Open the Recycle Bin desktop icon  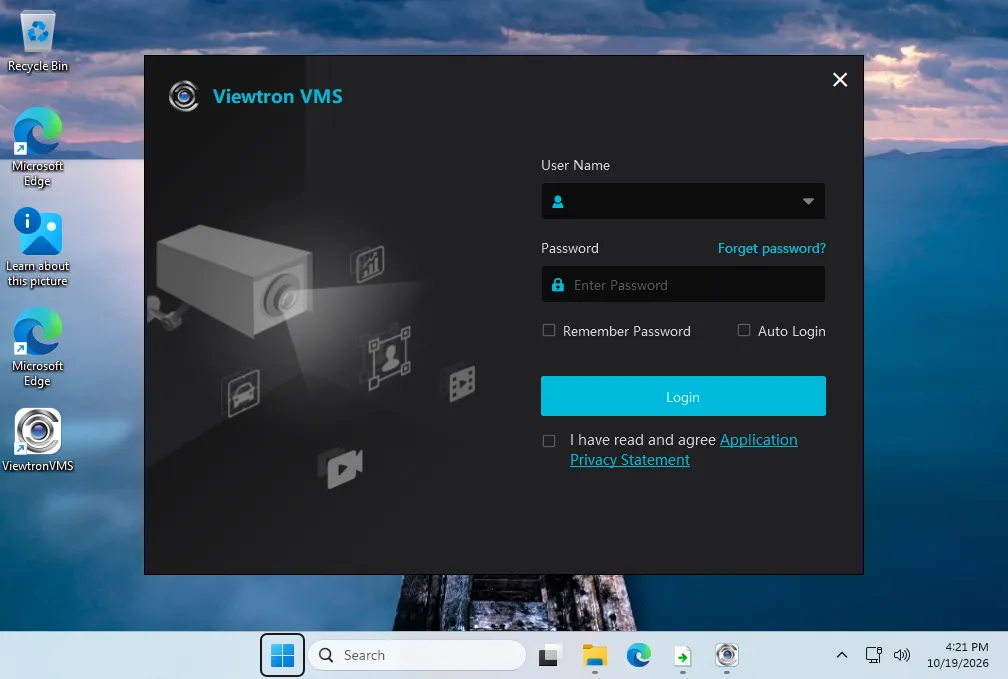click(38, 42)
